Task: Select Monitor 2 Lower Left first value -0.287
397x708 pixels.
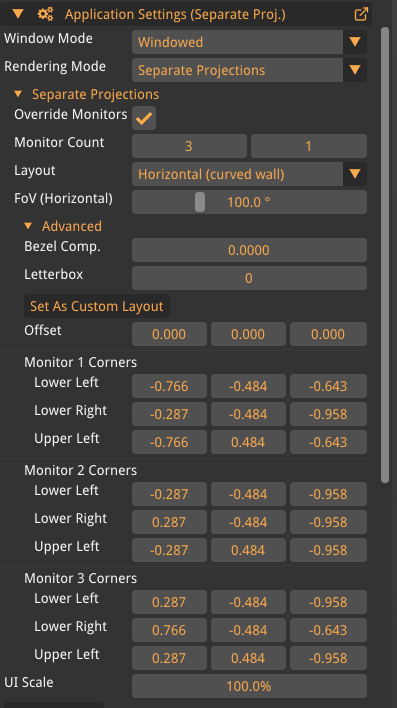Action: (169, 494)
